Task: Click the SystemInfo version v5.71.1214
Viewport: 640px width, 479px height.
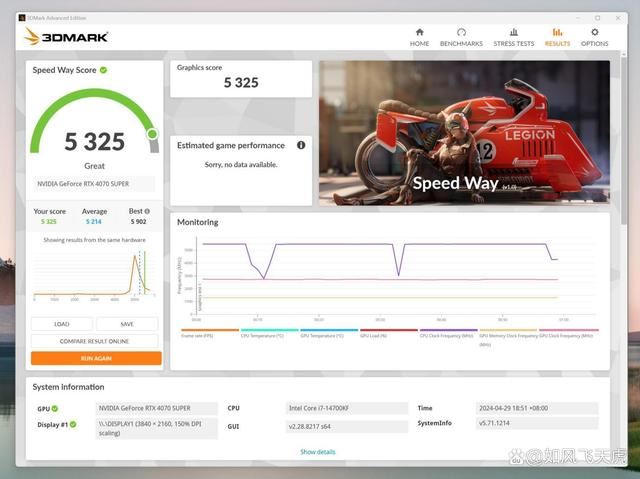Action: 537,423
